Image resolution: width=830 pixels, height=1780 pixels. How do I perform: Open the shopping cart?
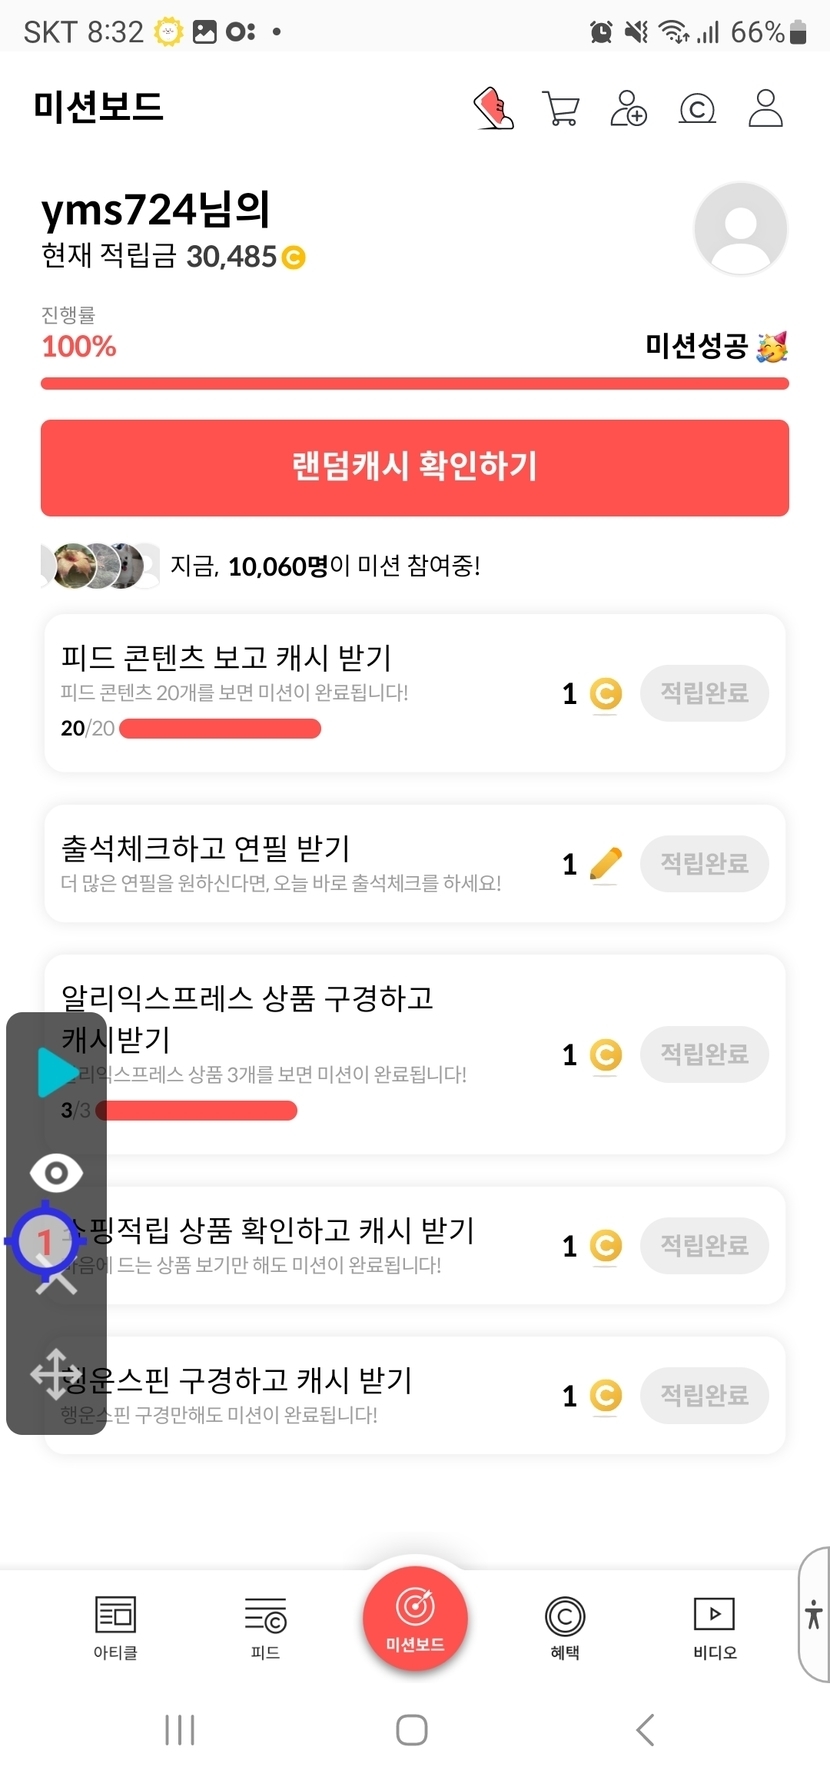[x=561, y=108]
